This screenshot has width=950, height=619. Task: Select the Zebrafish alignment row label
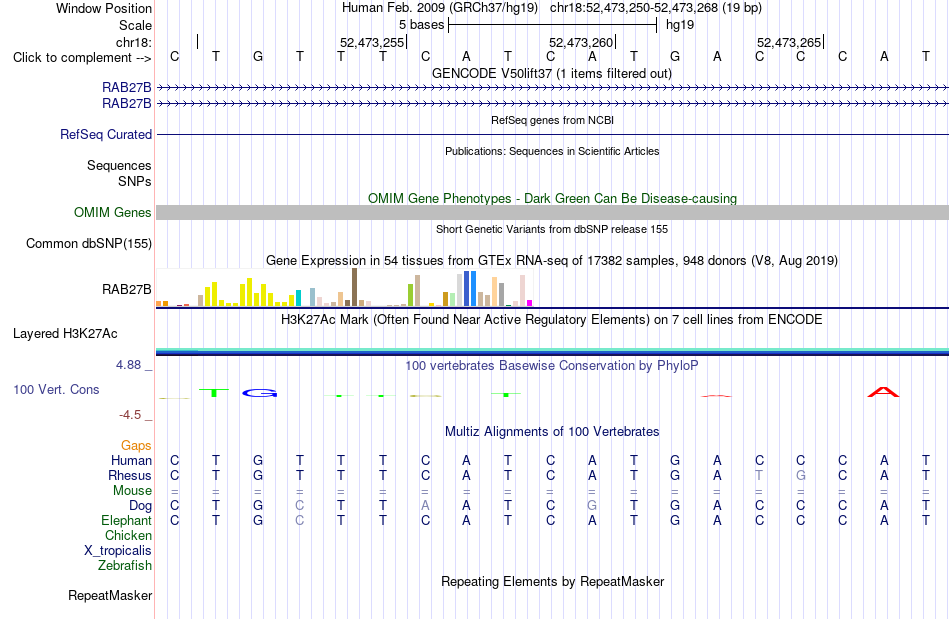click(x=125, y=565)
